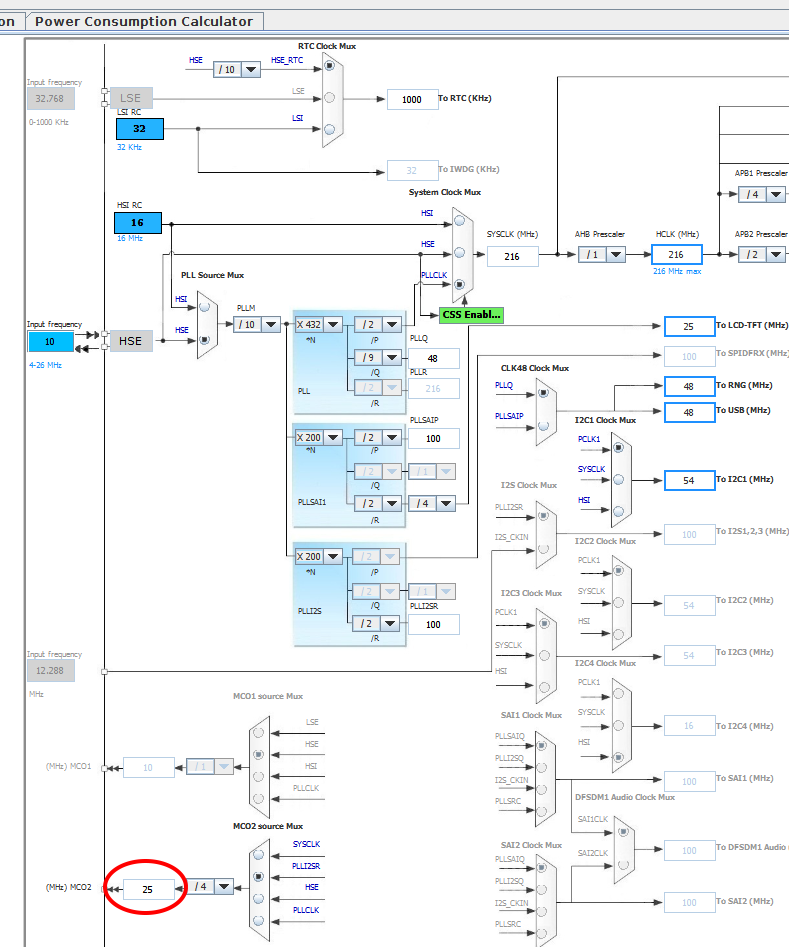The height and width of the screenshot is (947, 789).
Task: Open PLLSAI1 X 200 multiplier dropdown
Action: [333, 437]
